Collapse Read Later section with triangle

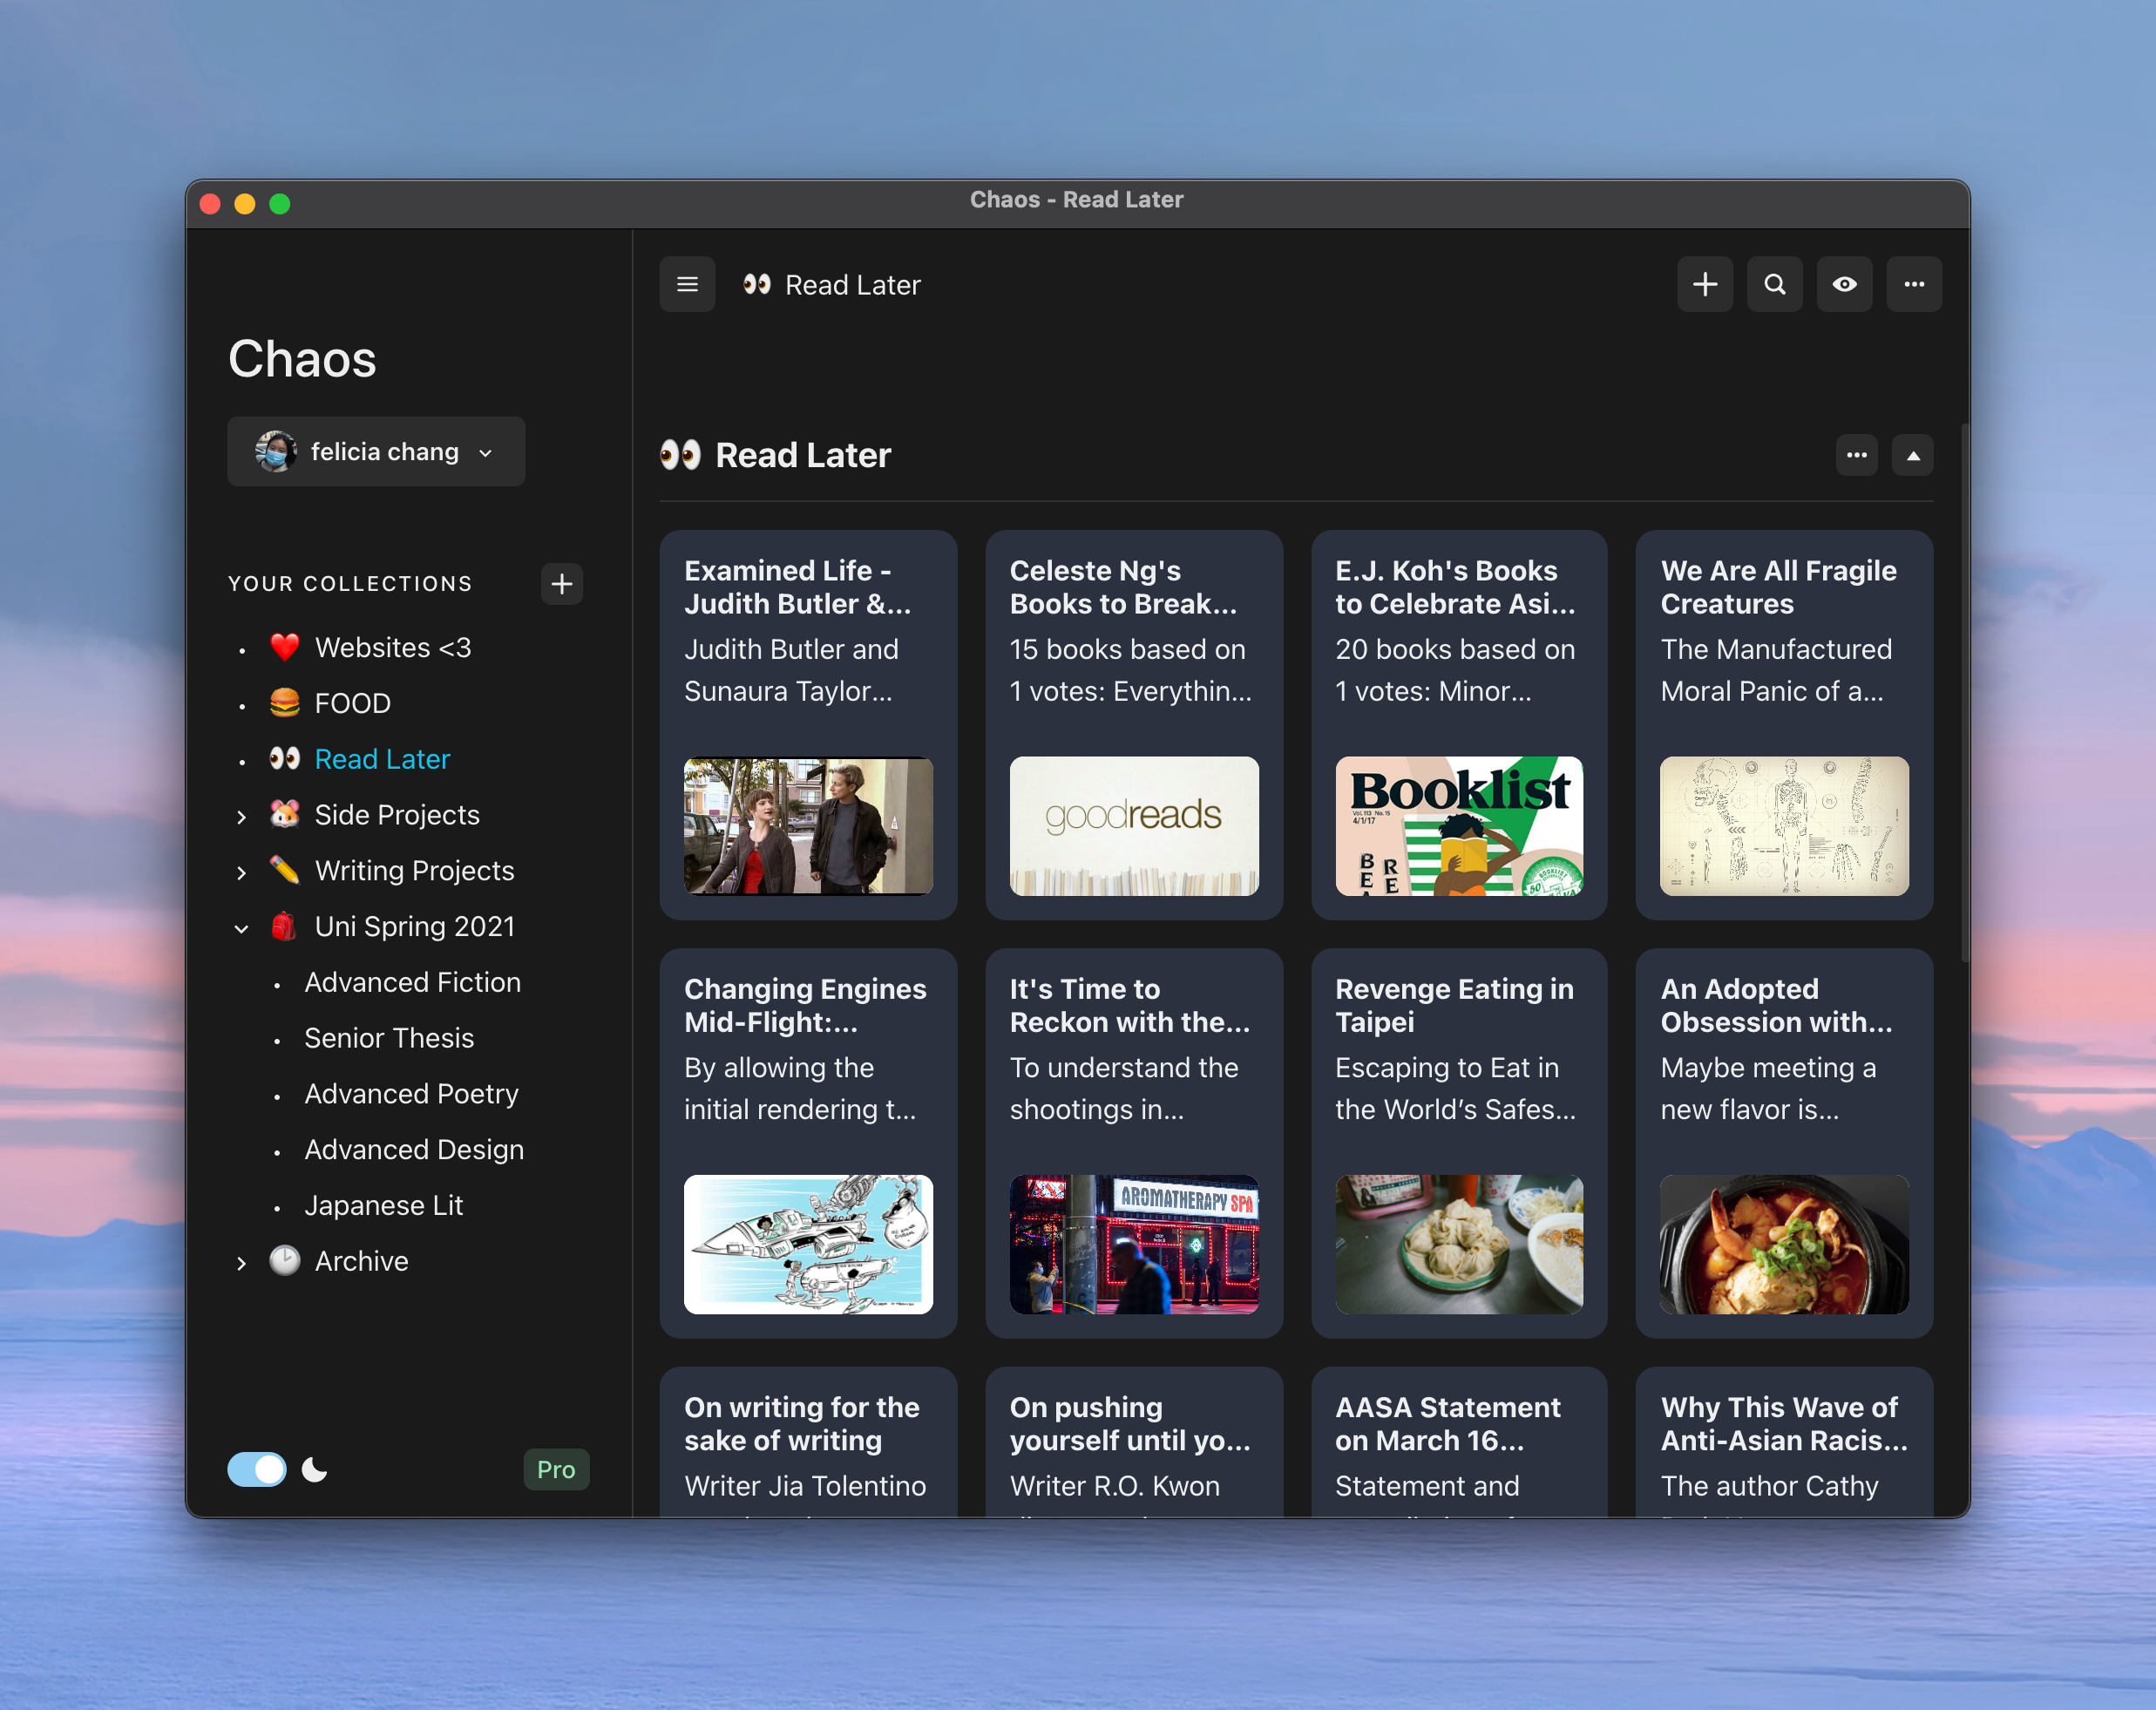pyautogui.click(x=1912, y=455)
